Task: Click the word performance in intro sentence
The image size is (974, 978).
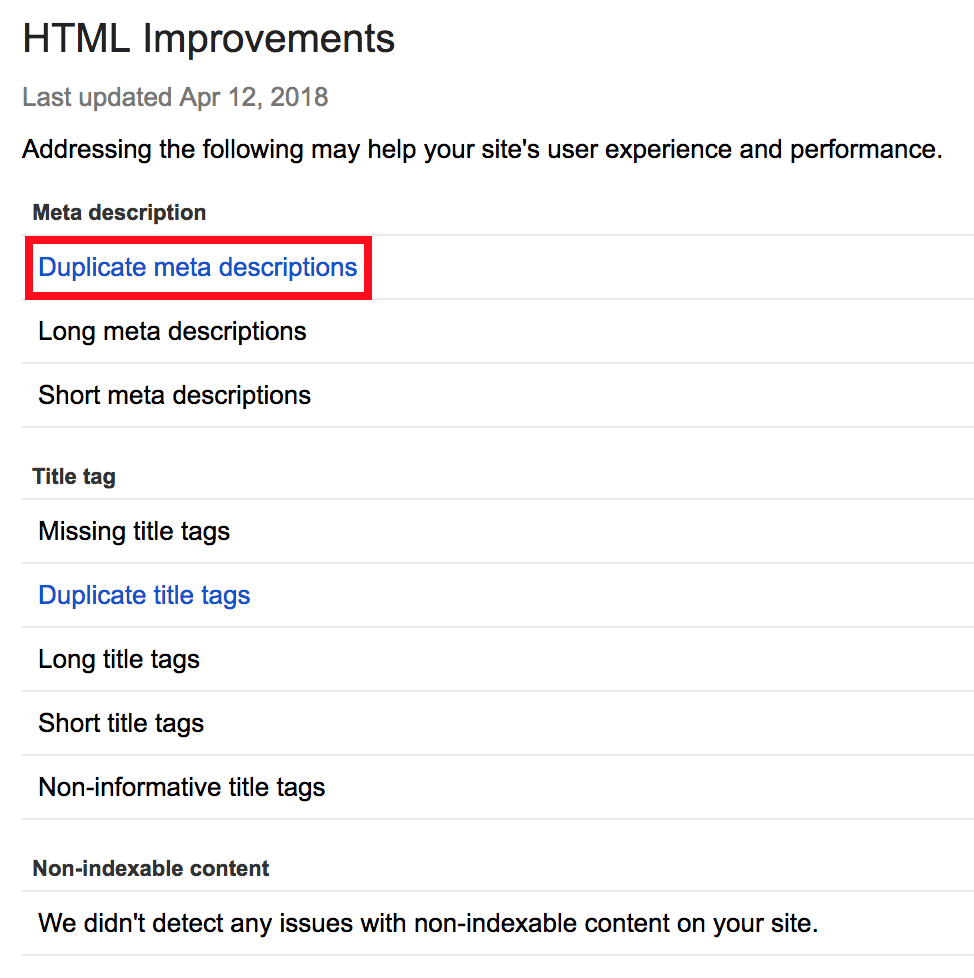Action: (x=866, y=150)
